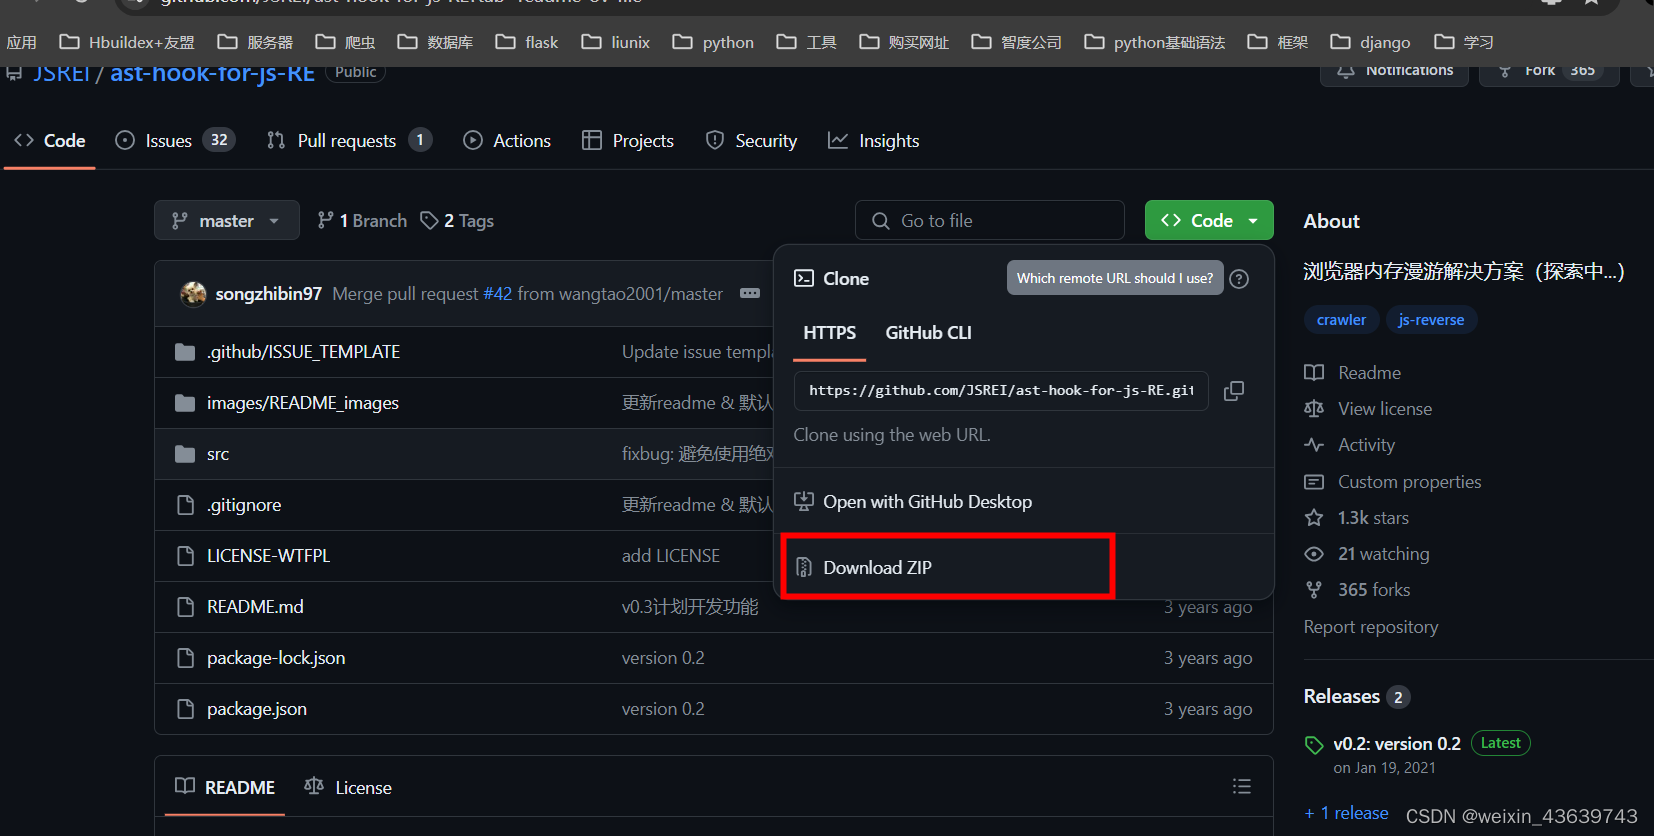Select the README tab below the files
This screenshot has height=836, width=1654.
click(x=225, y=787)
